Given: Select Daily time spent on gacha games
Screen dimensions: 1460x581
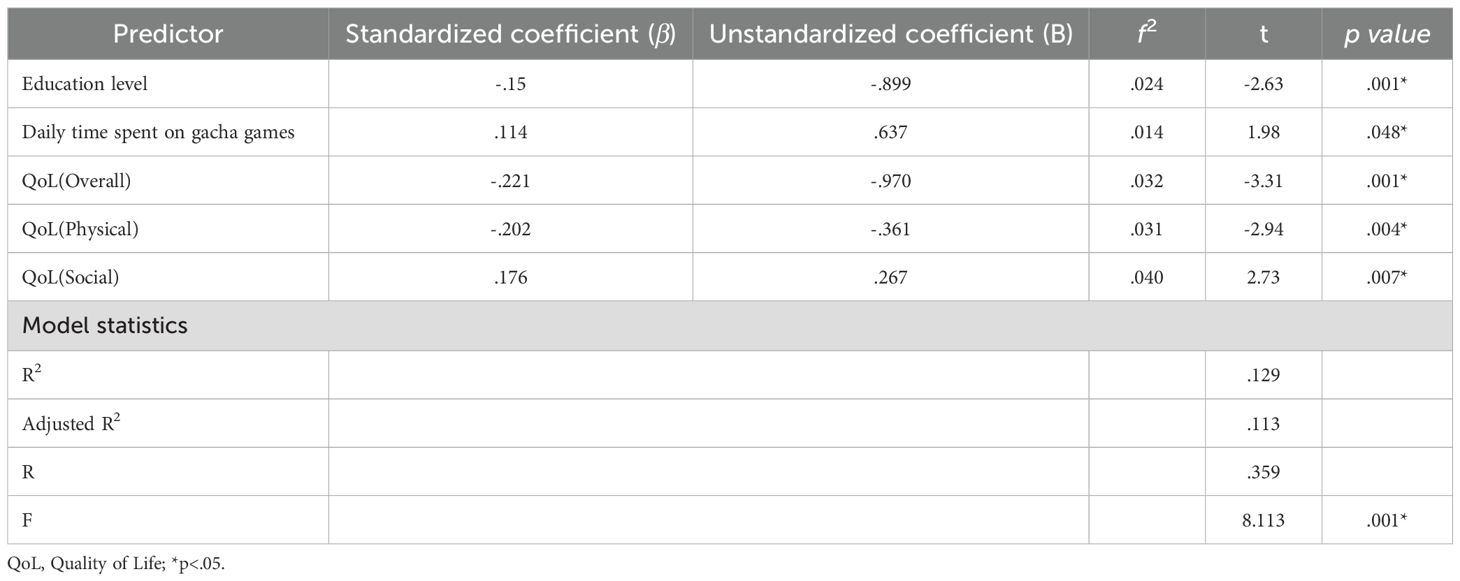Looking at the screenshot, I should (158, 132).
